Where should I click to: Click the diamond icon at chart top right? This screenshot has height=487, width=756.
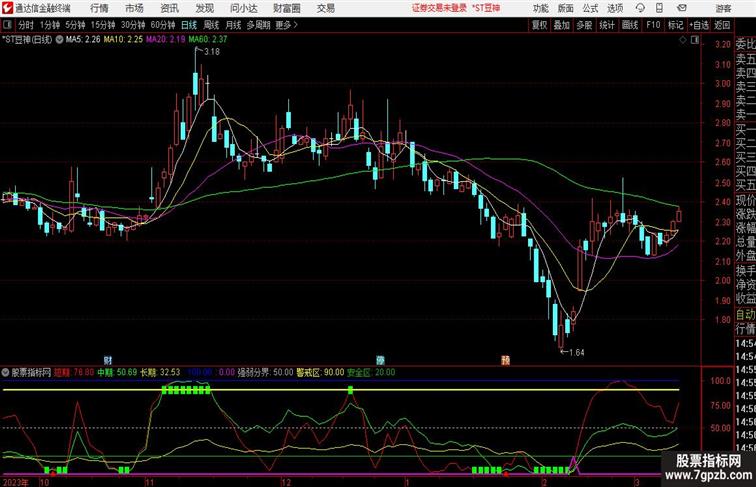tap(683, 41)
